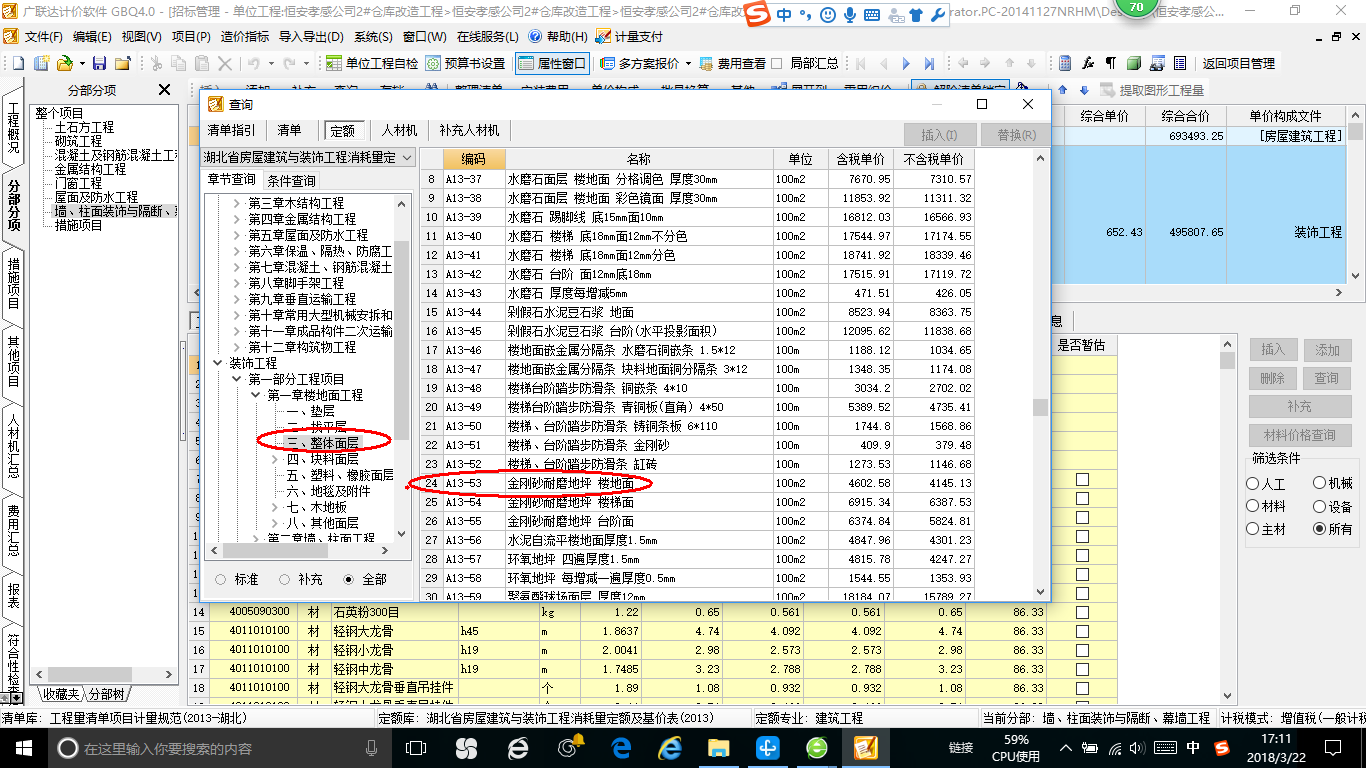
Task: Close the 分部分项 side panel with X
Action: point(165,90)
